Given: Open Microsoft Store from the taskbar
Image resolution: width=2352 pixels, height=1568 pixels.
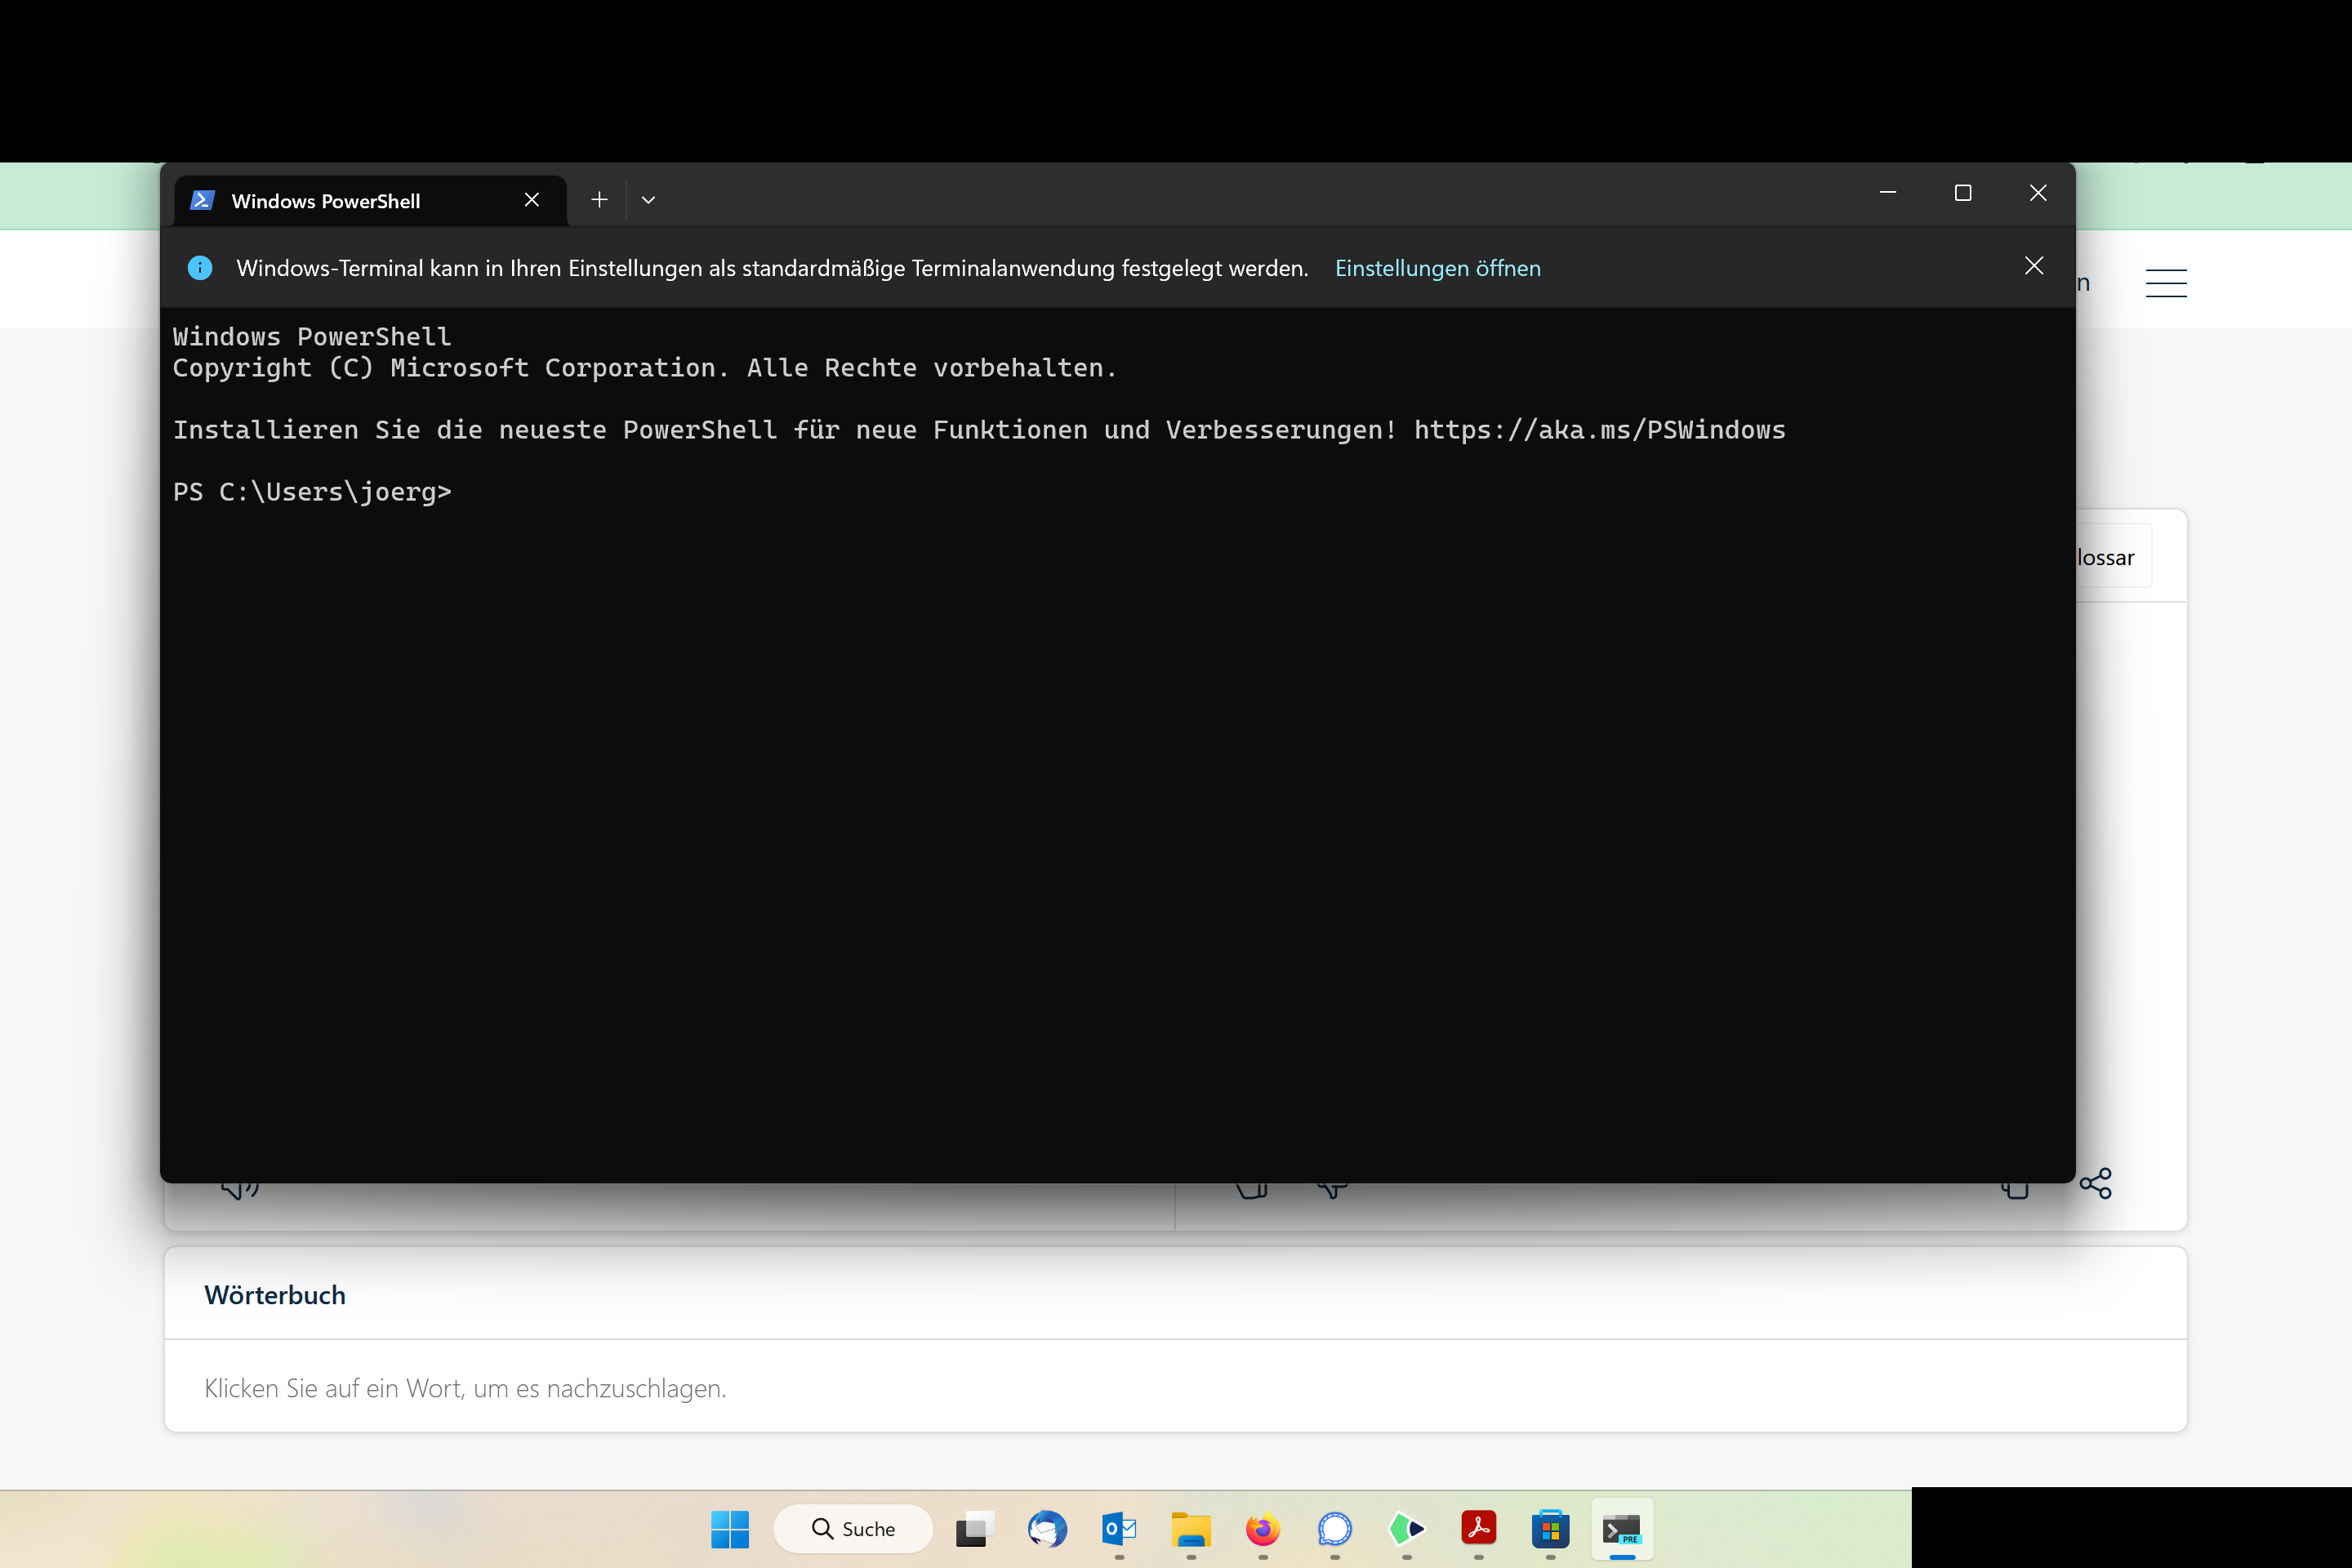Looking at the screenshot, I should click(1550, 1528).
